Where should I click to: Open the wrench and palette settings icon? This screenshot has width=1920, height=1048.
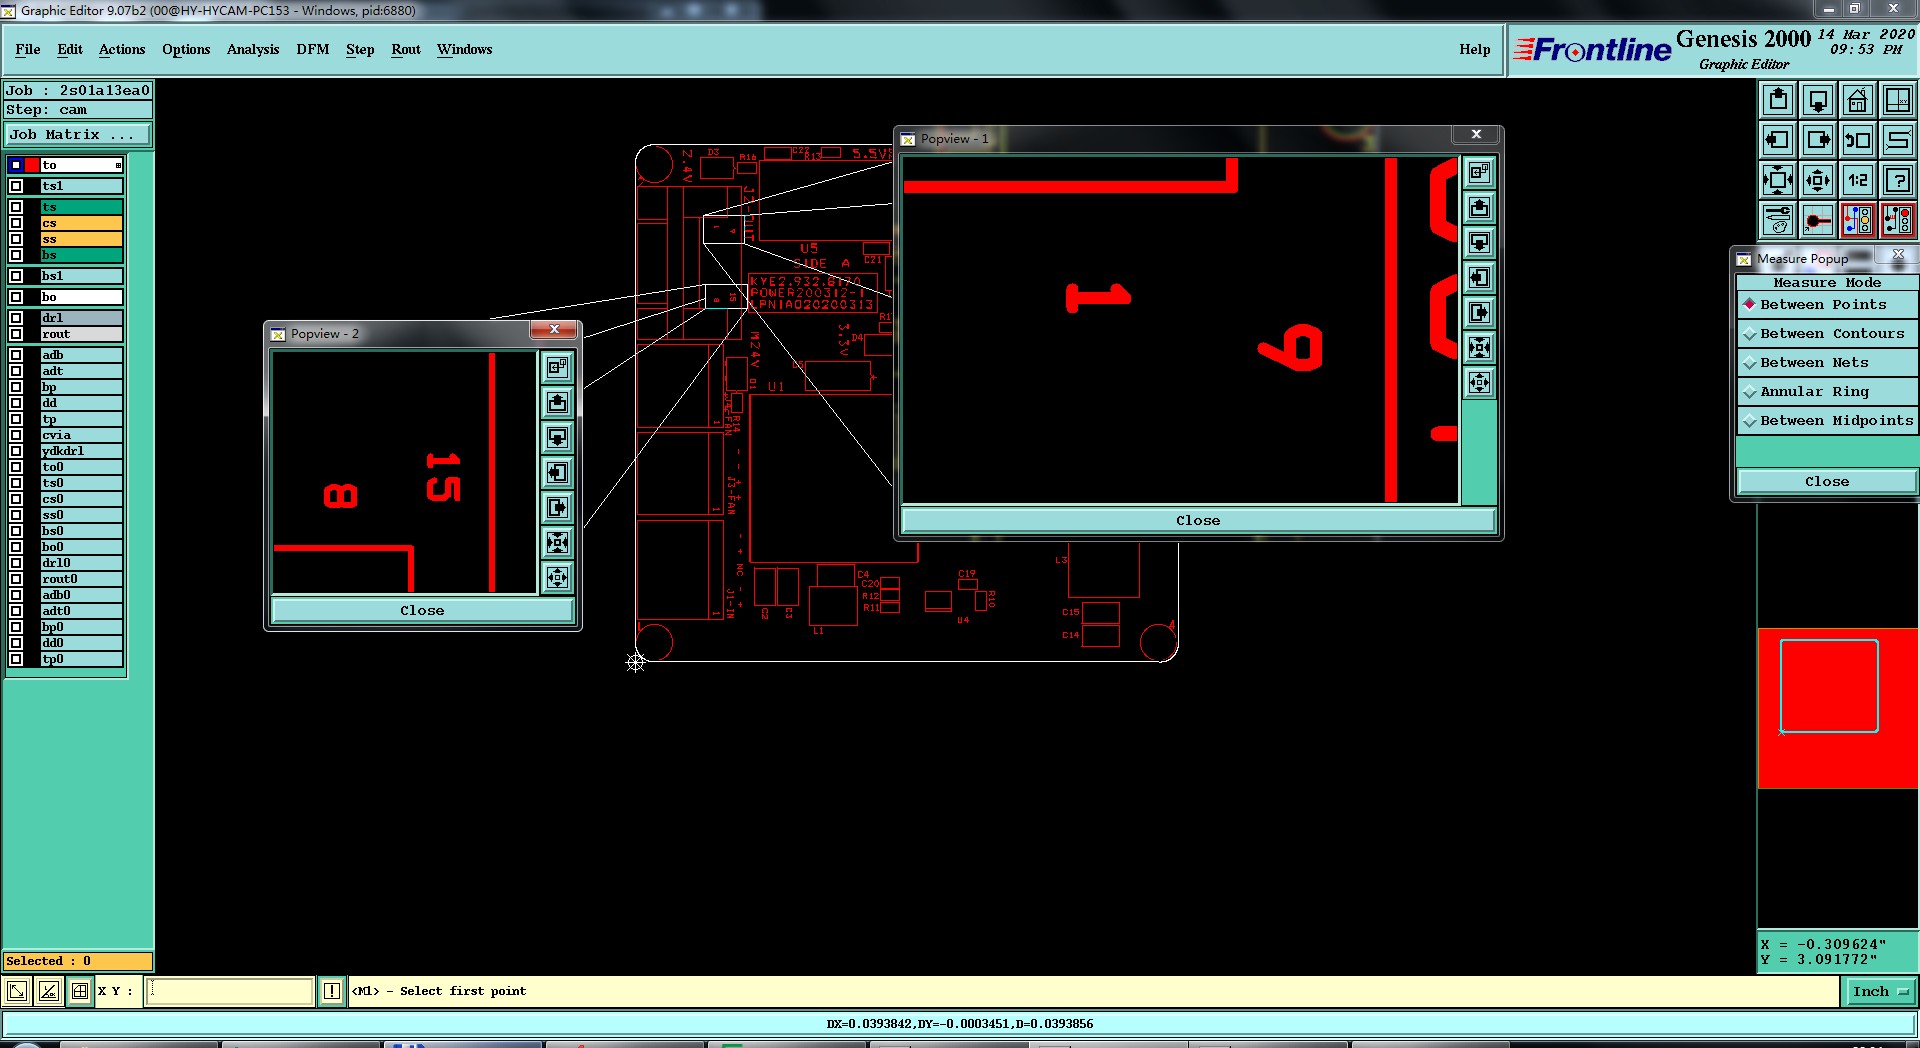point(1778,220)
